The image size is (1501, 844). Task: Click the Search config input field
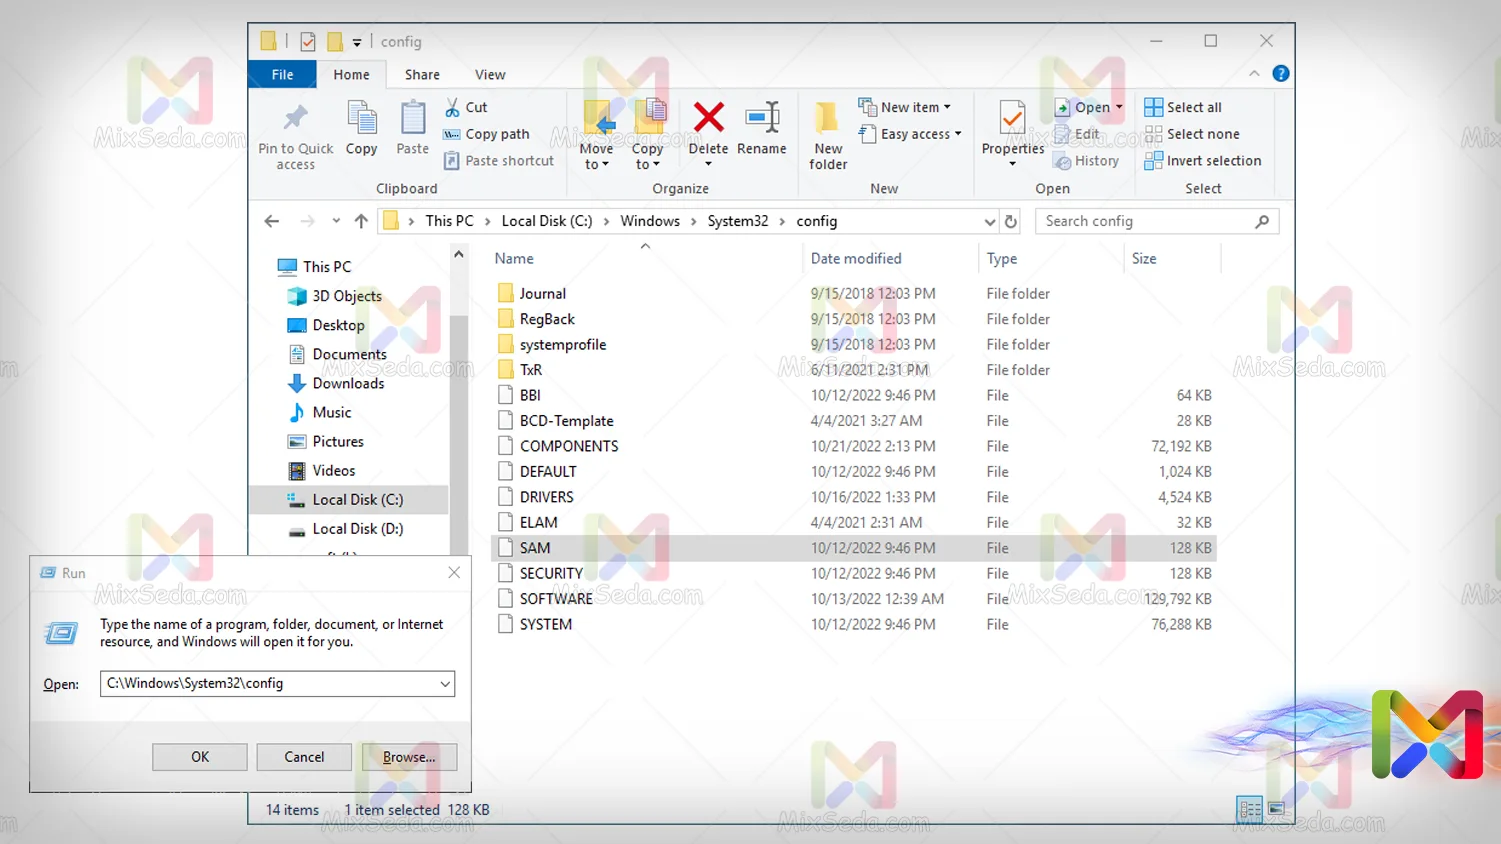click(x=1145, y=221)
